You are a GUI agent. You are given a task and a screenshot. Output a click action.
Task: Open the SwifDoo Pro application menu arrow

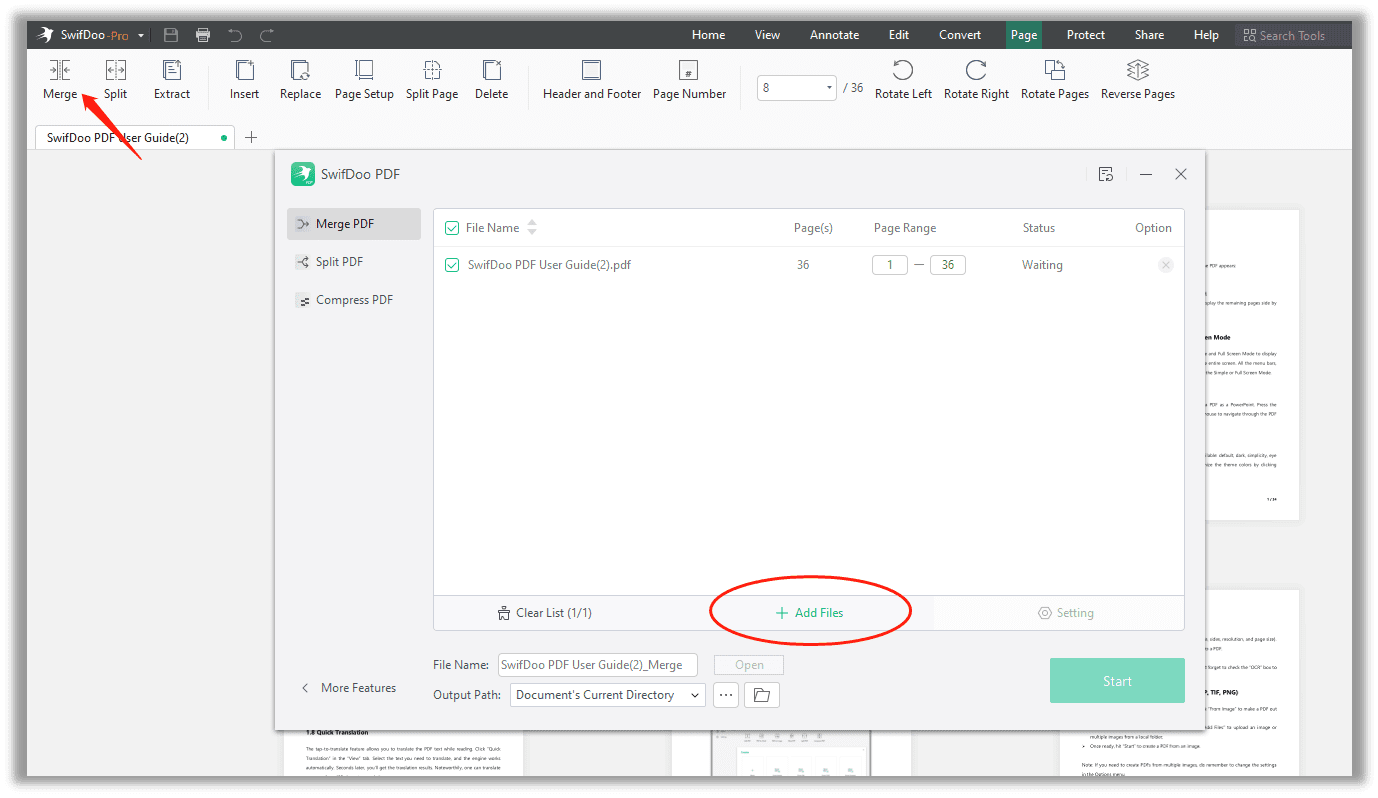141,36
